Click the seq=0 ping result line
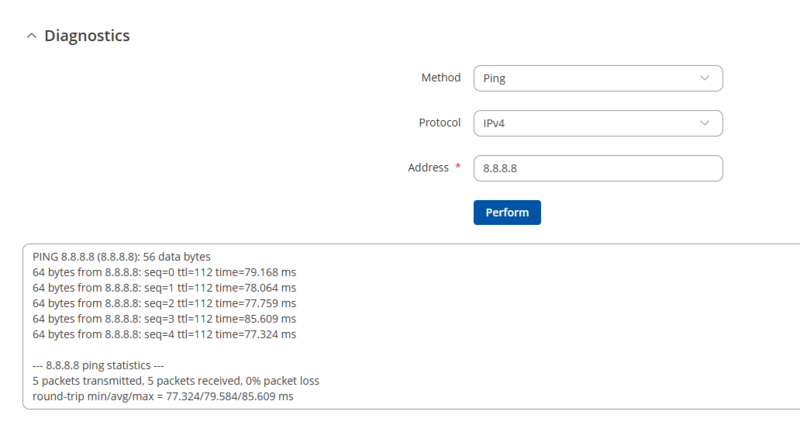The width and height of the screenshot is (800, 439). pos(164,272)
